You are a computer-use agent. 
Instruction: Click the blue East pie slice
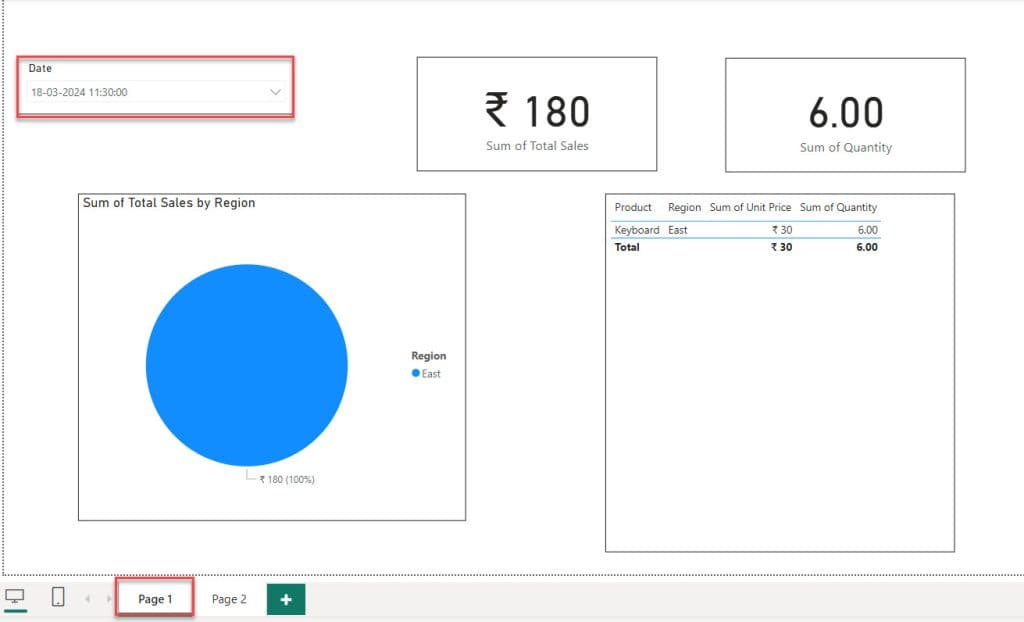[x=247, y=365]
